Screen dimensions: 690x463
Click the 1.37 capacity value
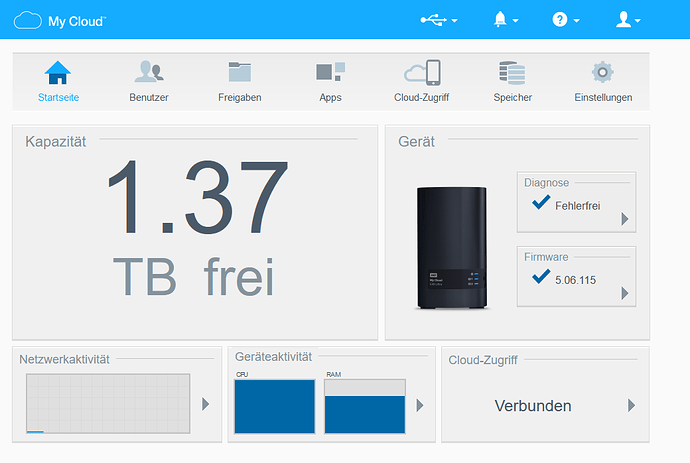[198, 197]
